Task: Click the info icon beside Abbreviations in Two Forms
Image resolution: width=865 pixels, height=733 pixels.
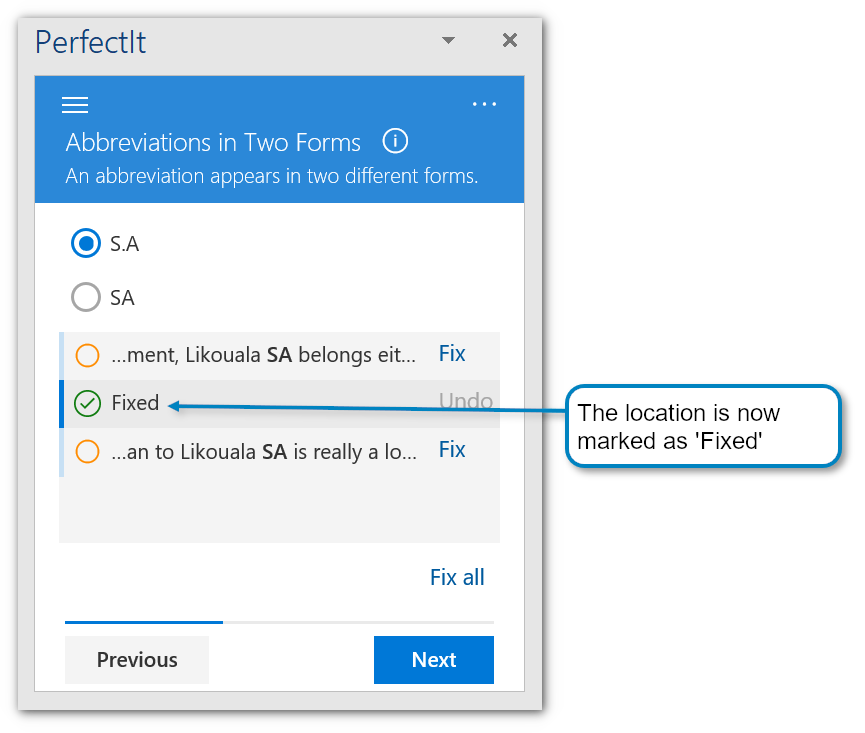Action: click(x=395, y=141)
